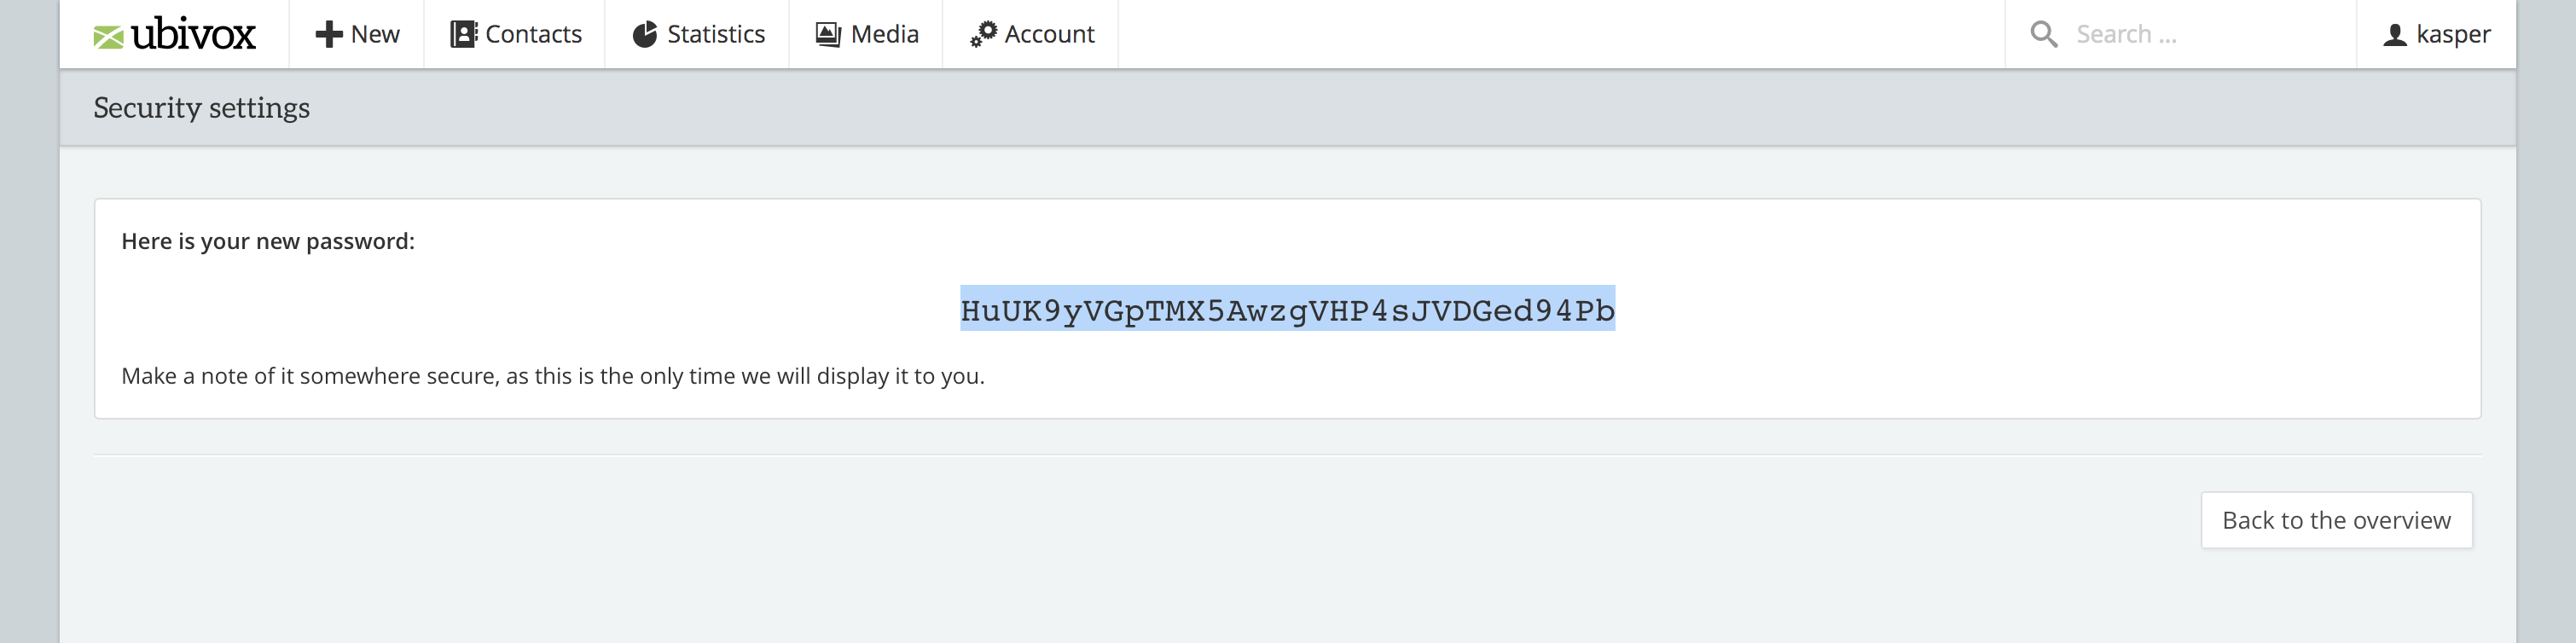Click the Contacts address book icon
The image size is (2576, 643).
click(x=463, y=34)
